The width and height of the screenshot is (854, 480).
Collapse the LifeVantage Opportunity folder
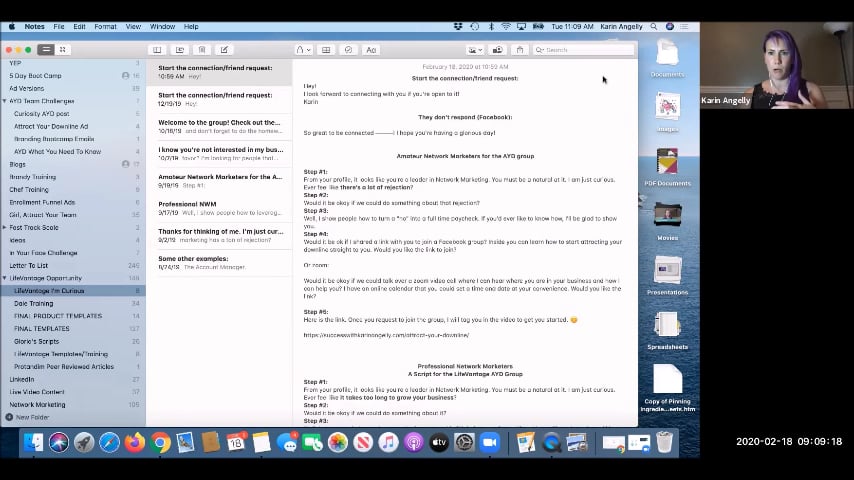click(x=4, y=278)
